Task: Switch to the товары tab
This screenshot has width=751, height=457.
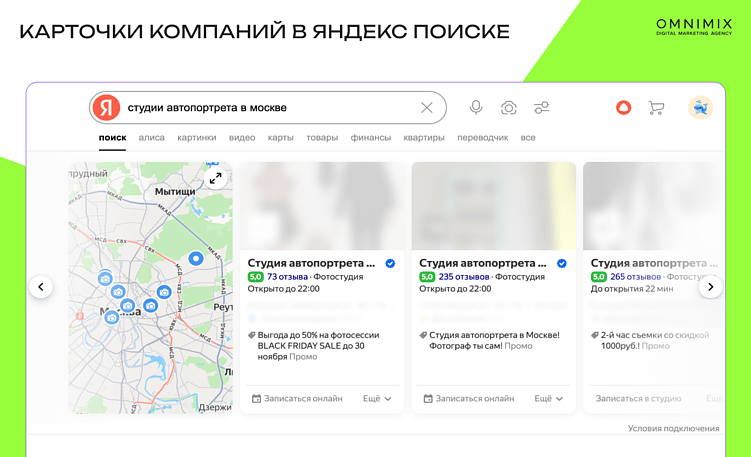Action: [x=322, y=137]
